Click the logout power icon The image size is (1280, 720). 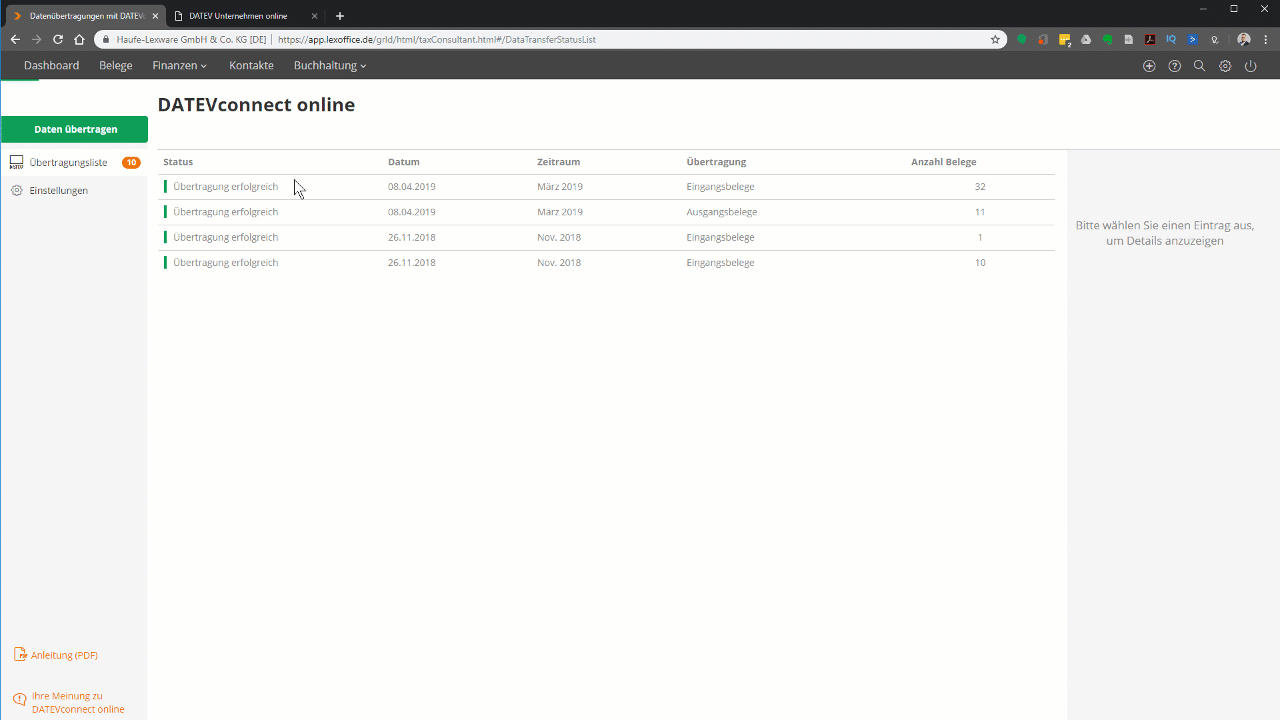(1250, 66)
